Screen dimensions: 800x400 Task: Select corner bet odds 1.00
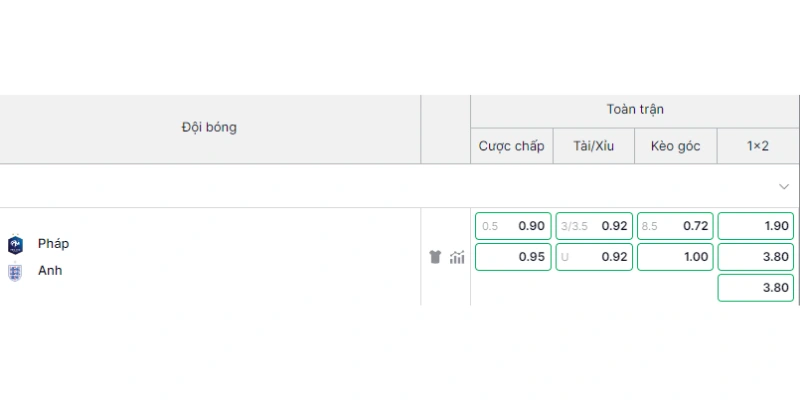pos(676,257)
